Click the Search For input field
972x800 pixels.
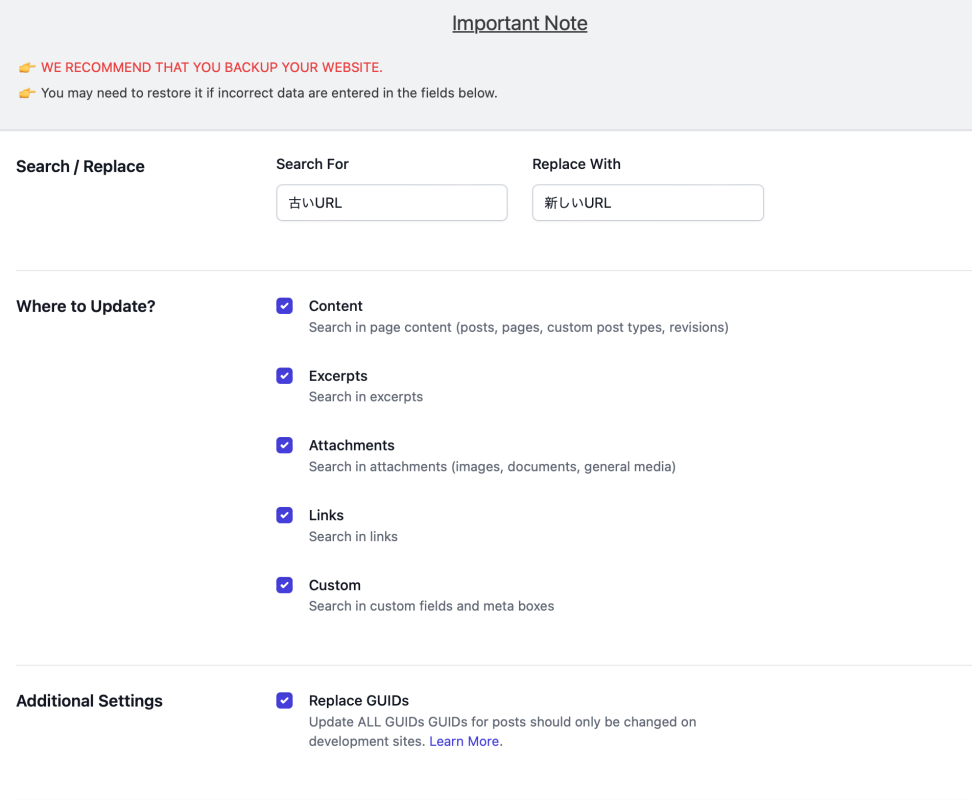coord(391,202)
